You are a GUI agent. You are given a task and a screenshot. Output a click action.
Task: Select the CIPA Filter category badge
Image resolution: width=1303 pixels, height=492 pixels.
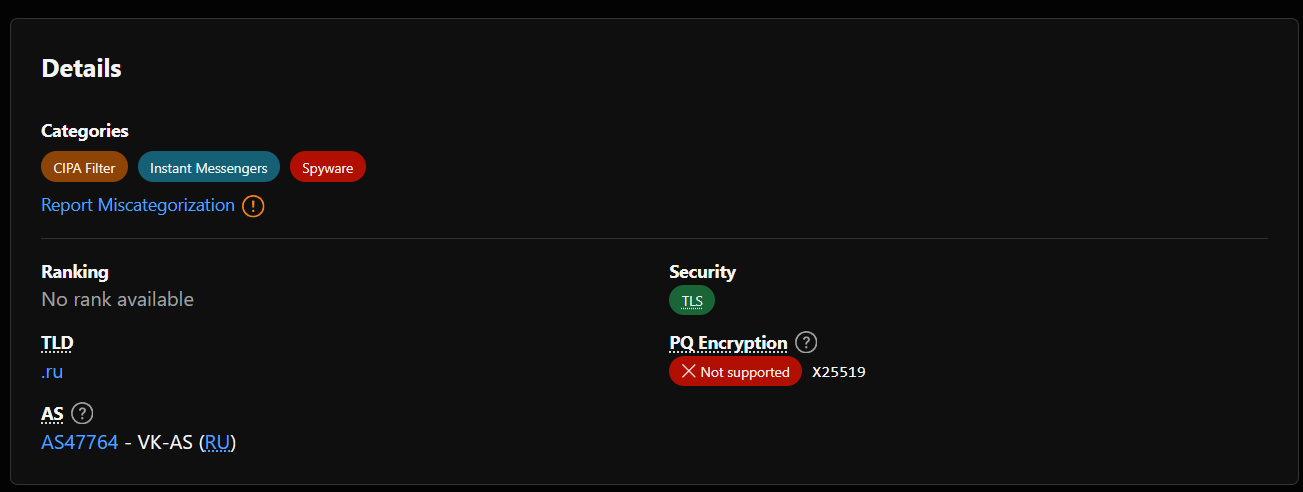(84, 168)
